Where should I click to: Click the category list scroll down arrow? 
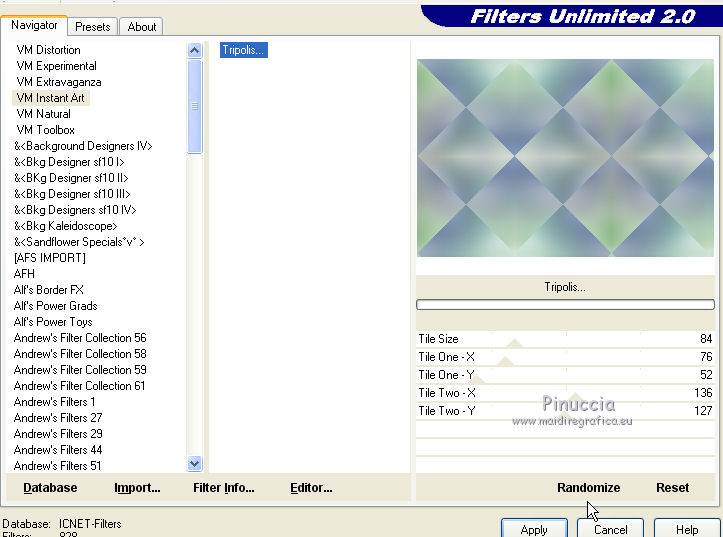[x=195, y=463]
